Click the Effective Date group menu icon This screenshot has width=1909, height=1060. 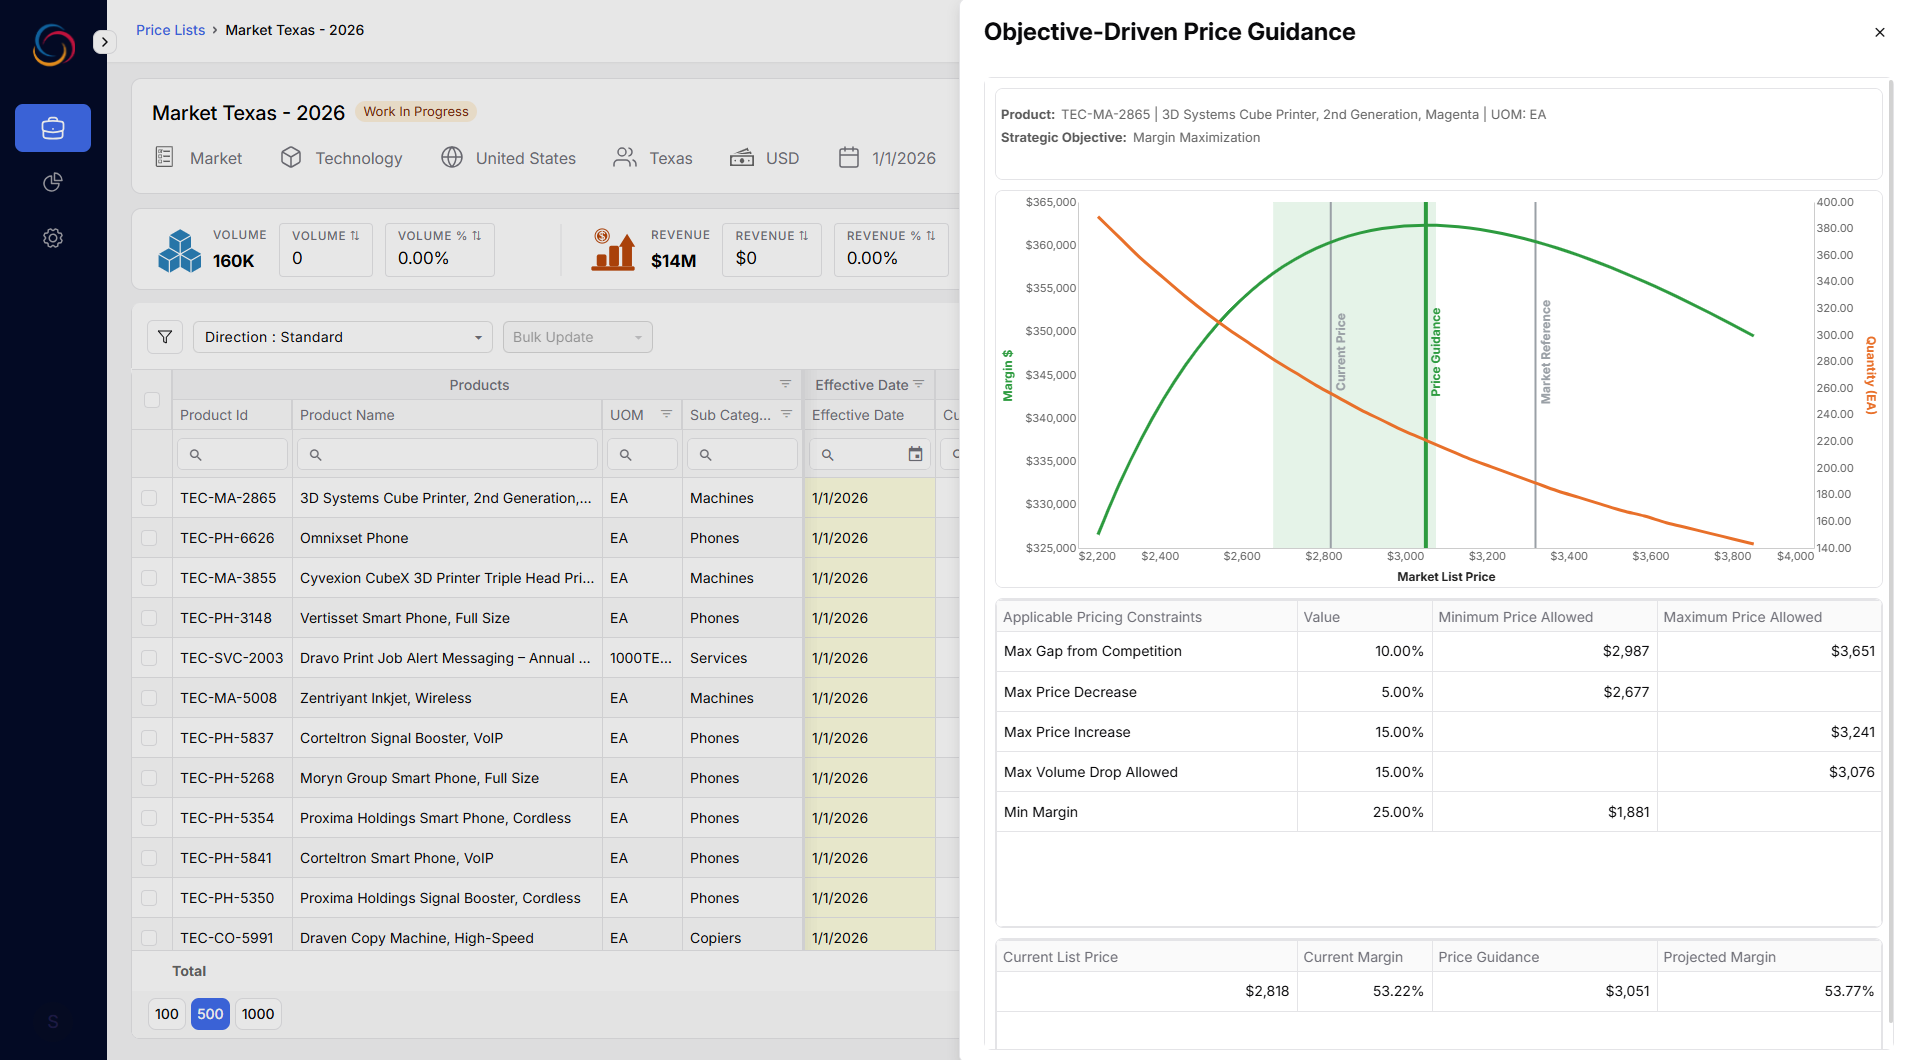point(919,384)
